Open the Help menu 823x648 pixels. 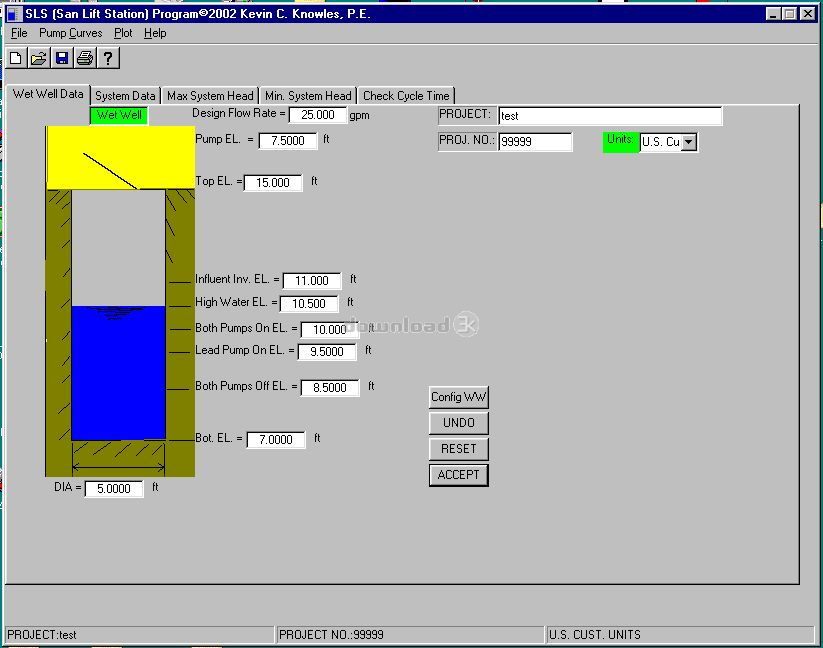point(155,33)
